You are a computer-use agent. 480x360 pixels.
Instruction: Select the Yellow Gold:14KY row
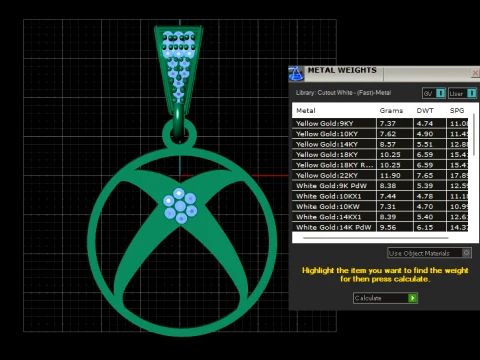[380, 144]
